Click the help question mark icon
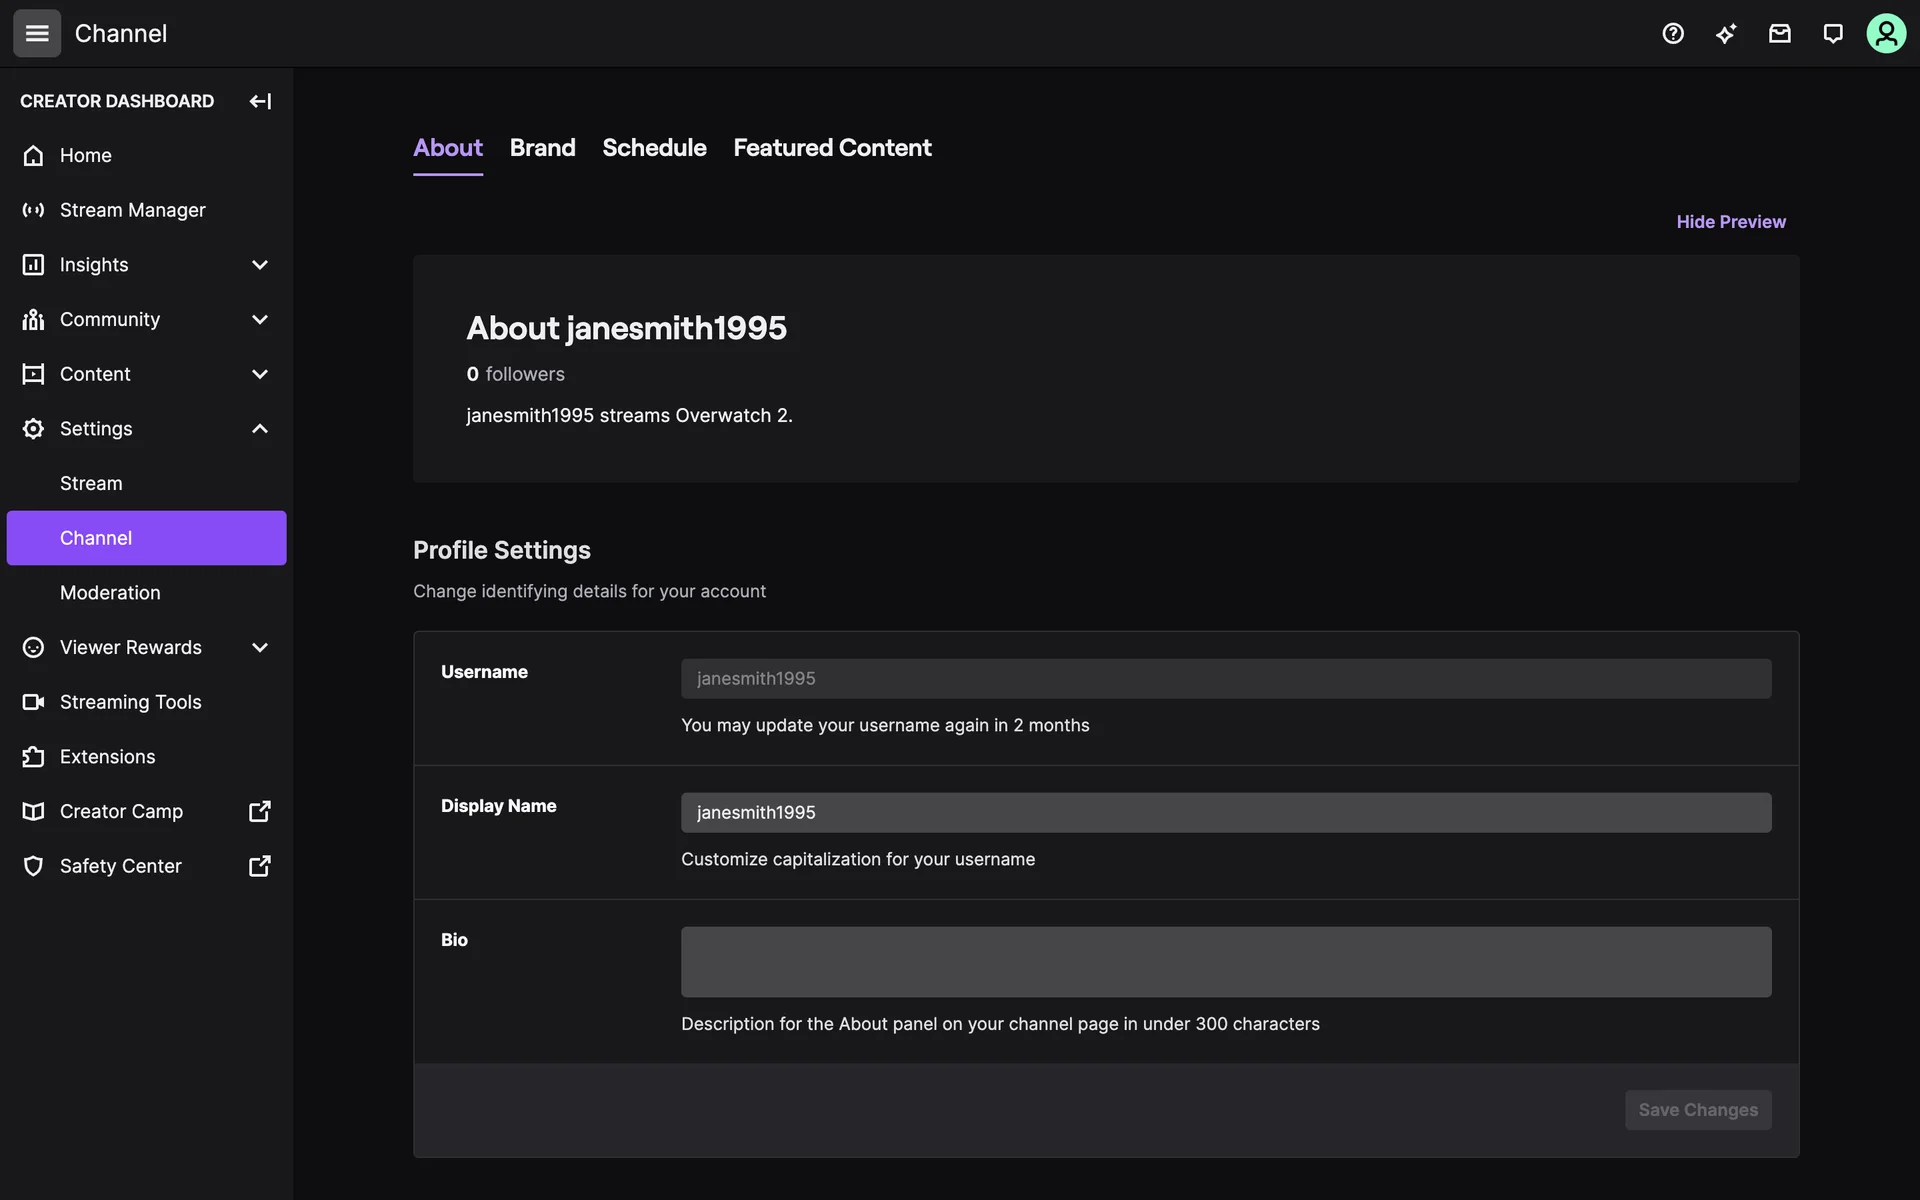This screenshot has height=1200, width=1920. (1673, 34)
